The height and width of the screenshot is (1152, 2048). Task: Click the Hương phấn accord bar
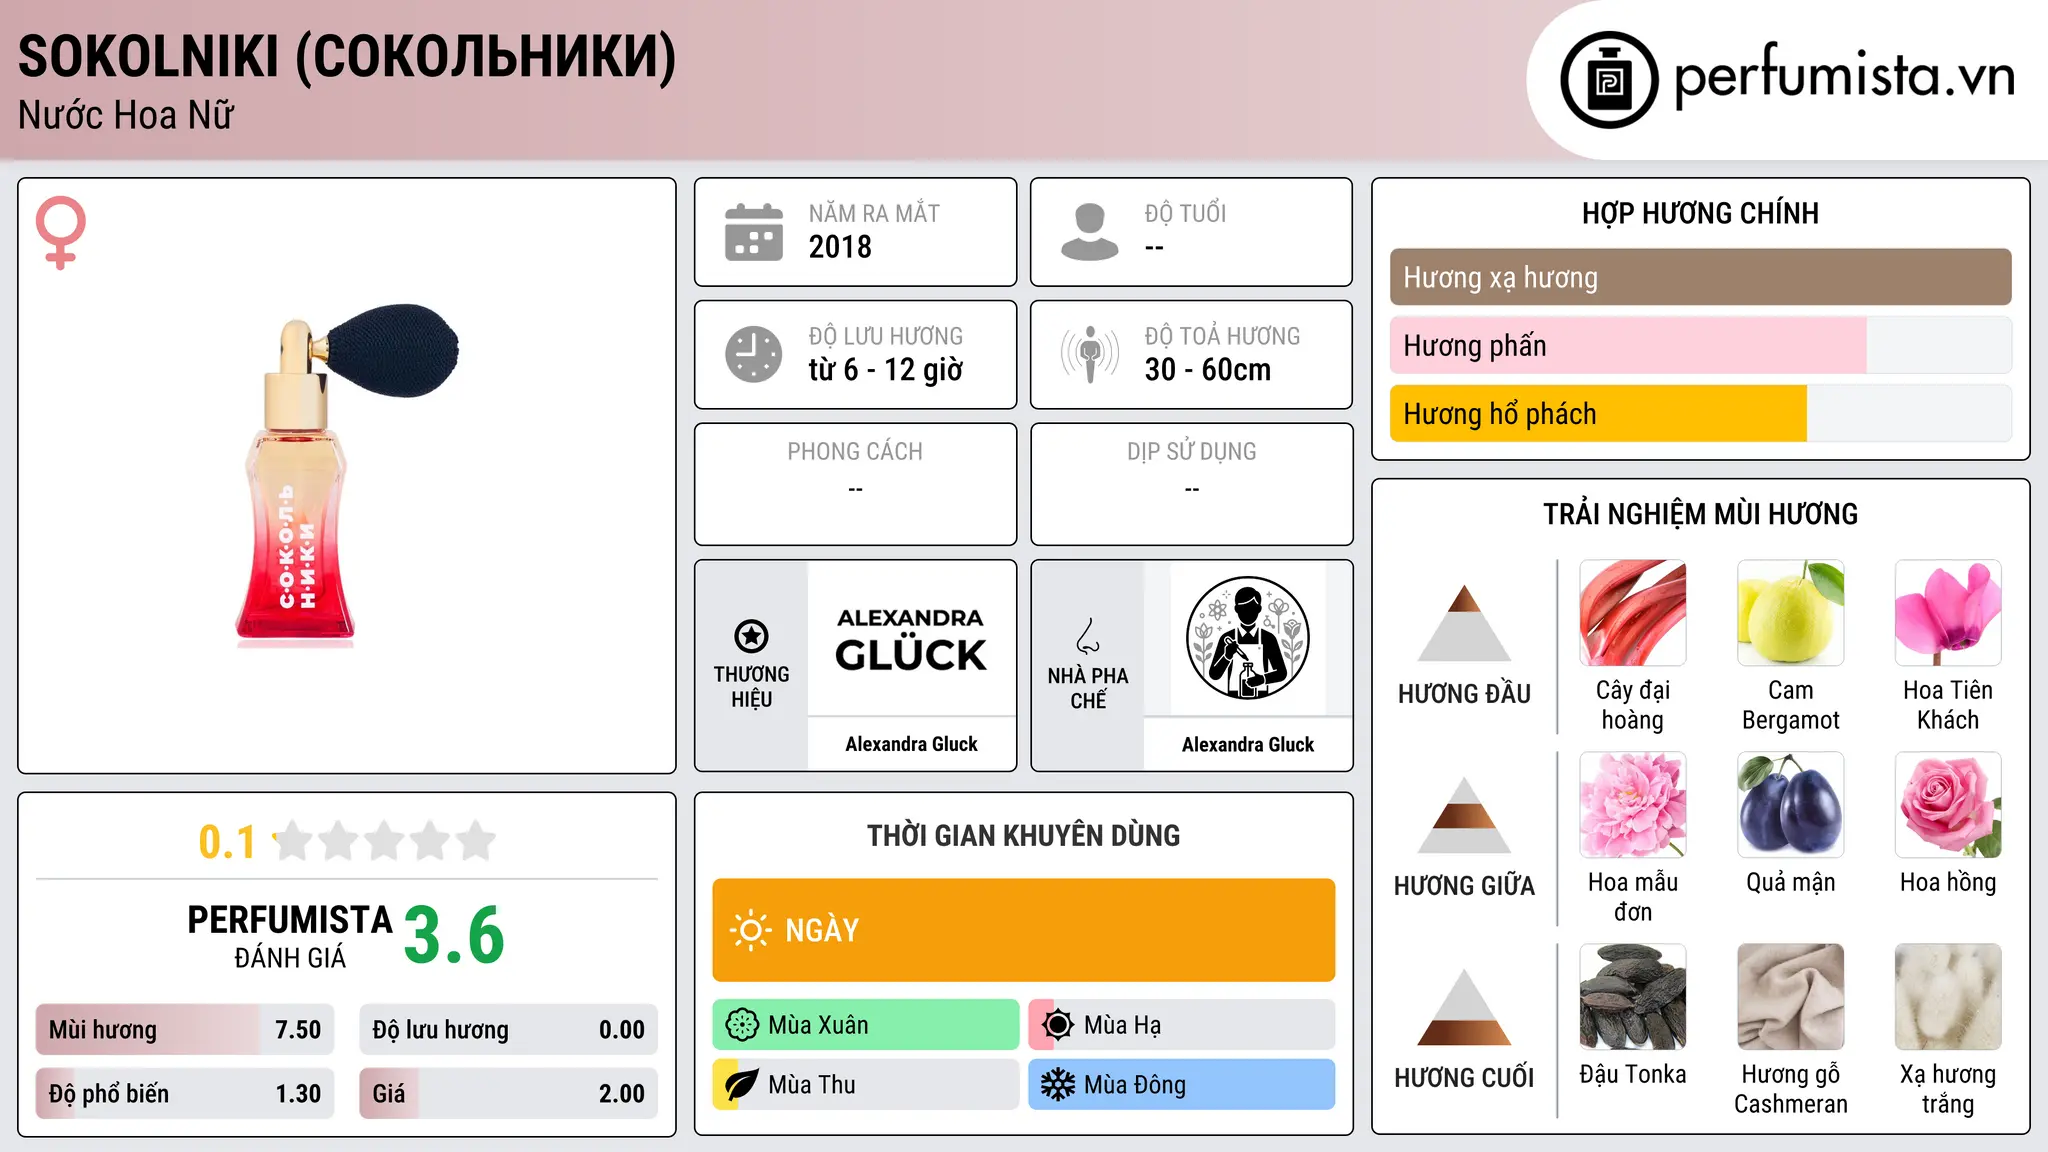coord(1701,345)
